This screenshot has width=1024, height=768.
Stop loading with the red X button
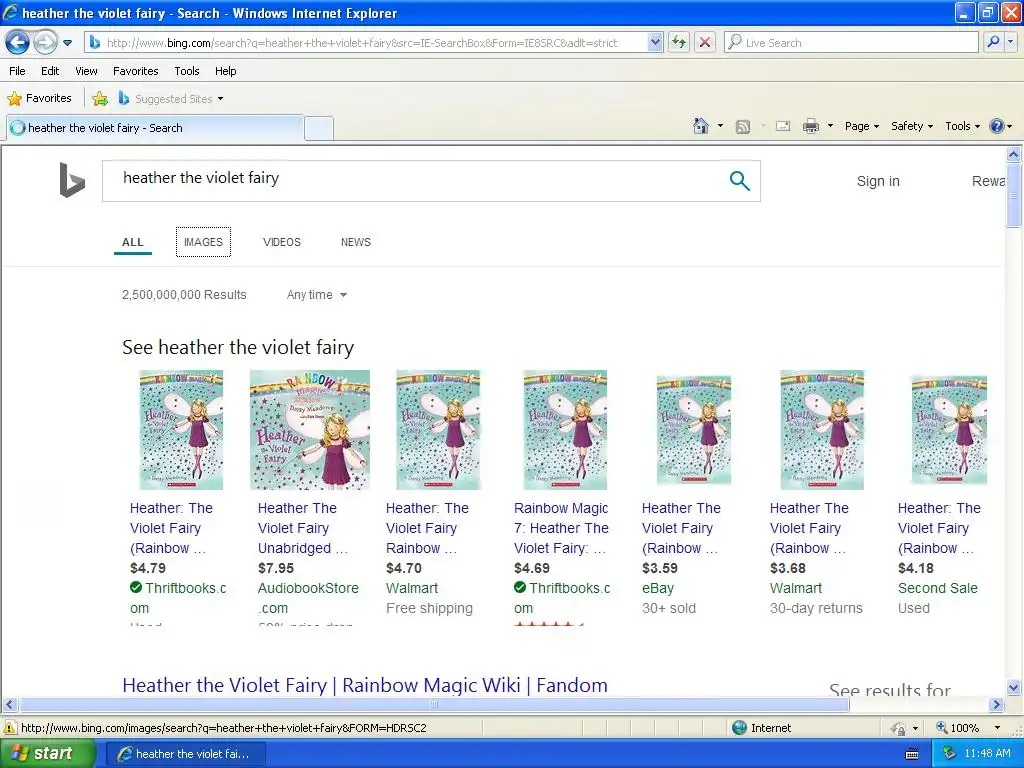coord(705,42)
